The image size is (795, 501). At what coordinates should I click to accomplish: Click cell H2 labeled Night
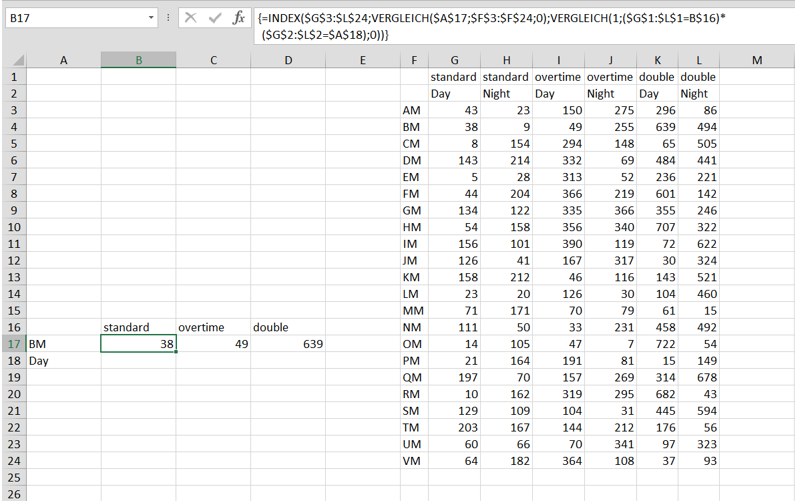pos(506,93)
